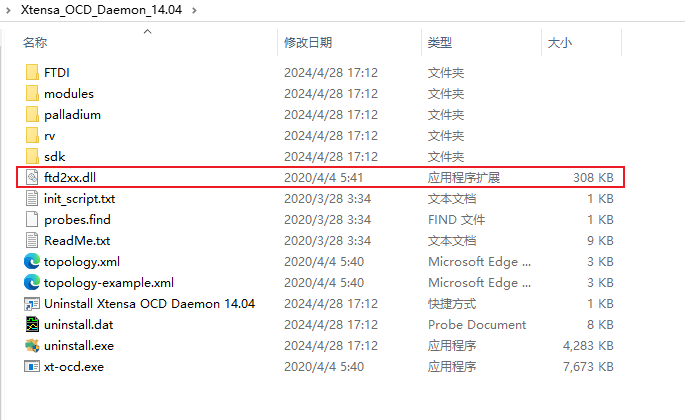The width and height of the screenshot is (685, 420).
Task: Click the 应用程序扩展 type cell
Action: point(464,177)
